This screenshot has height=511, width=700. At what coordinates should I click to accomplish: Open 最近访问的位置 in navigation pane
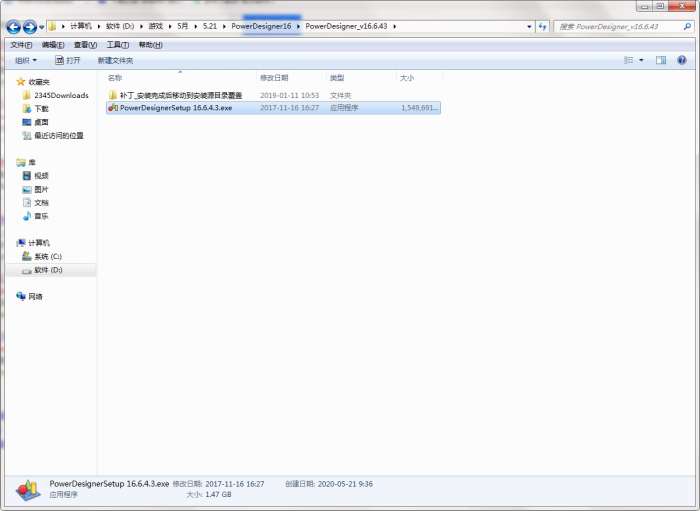click(59, 135)
